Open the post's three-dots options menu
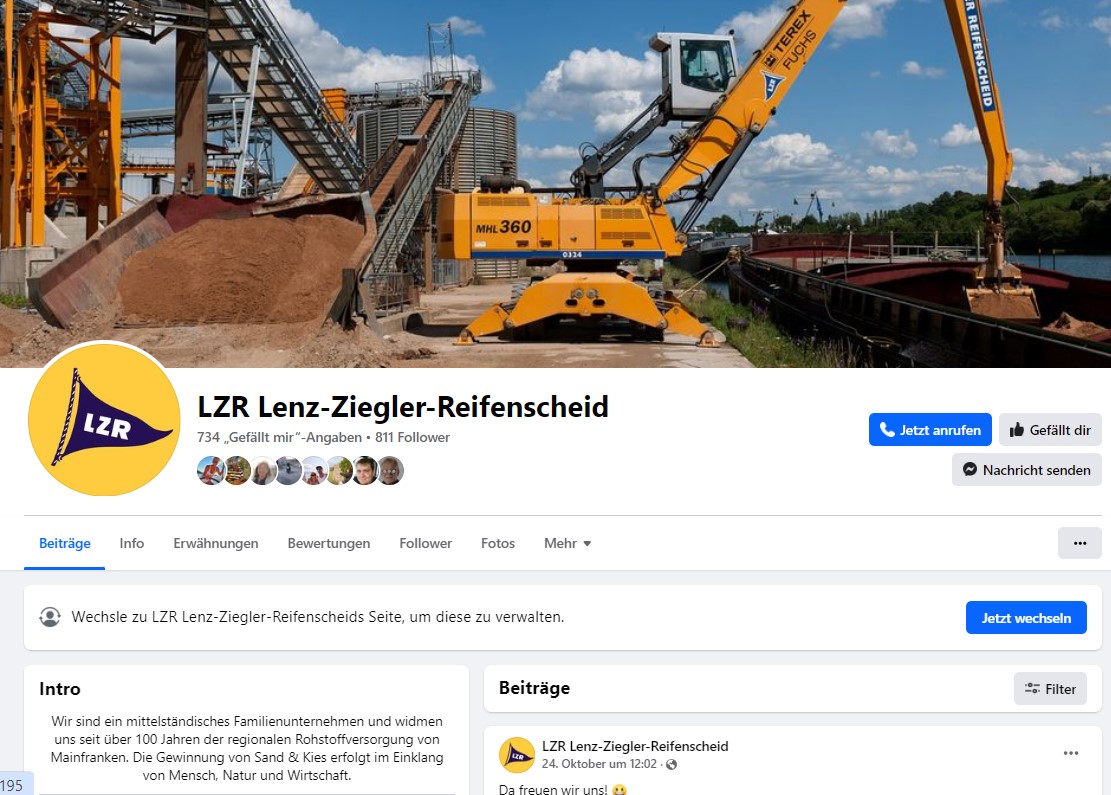The height and width of the screenshot is (795, 1111). tap(1071, 752)
